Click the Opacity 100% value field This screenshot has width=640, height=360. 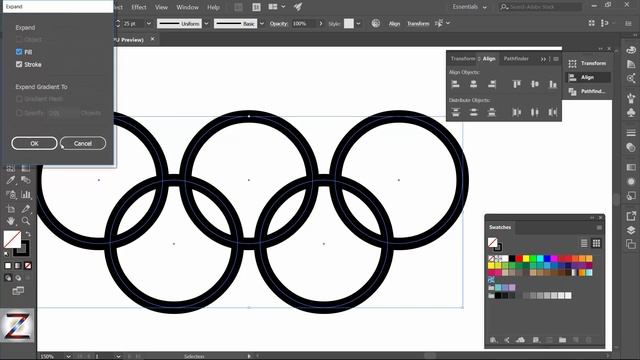[303, 24]
